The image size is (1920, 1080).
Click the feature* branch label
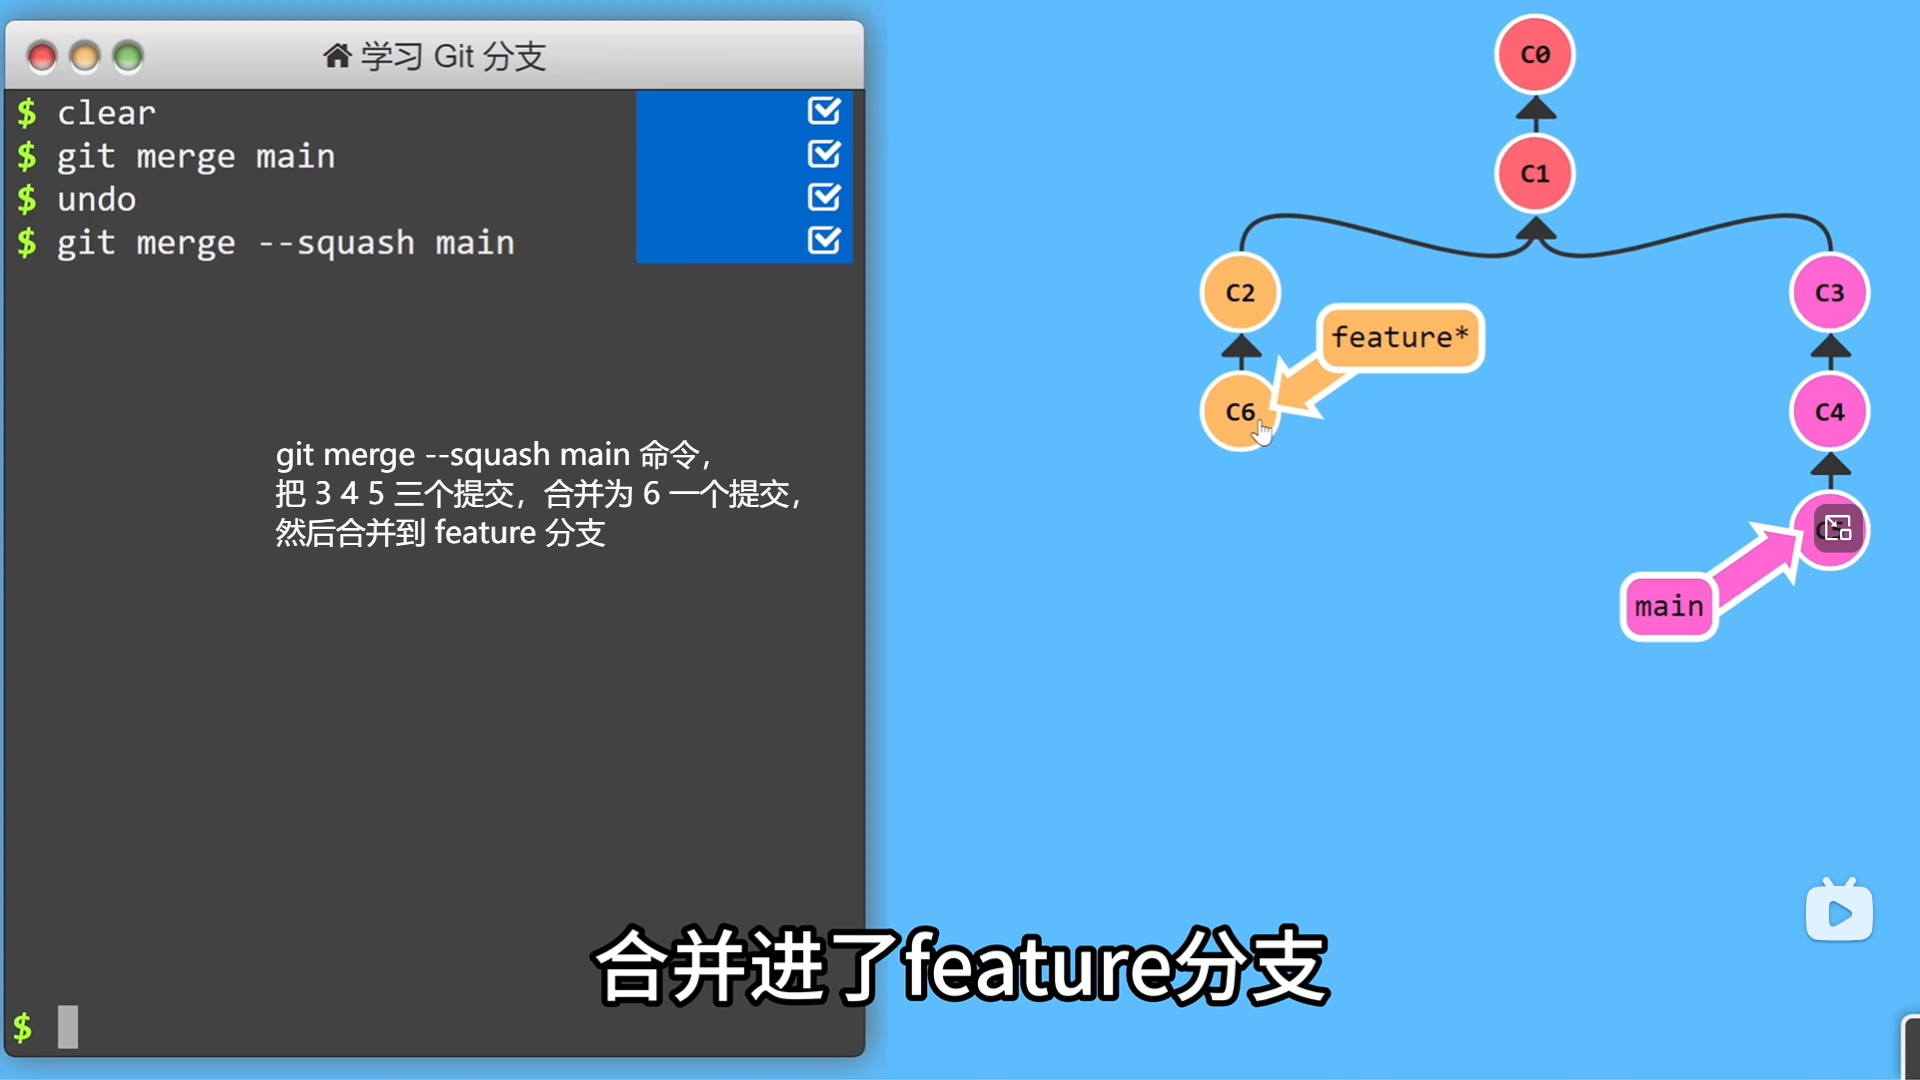click(1399, 337)
